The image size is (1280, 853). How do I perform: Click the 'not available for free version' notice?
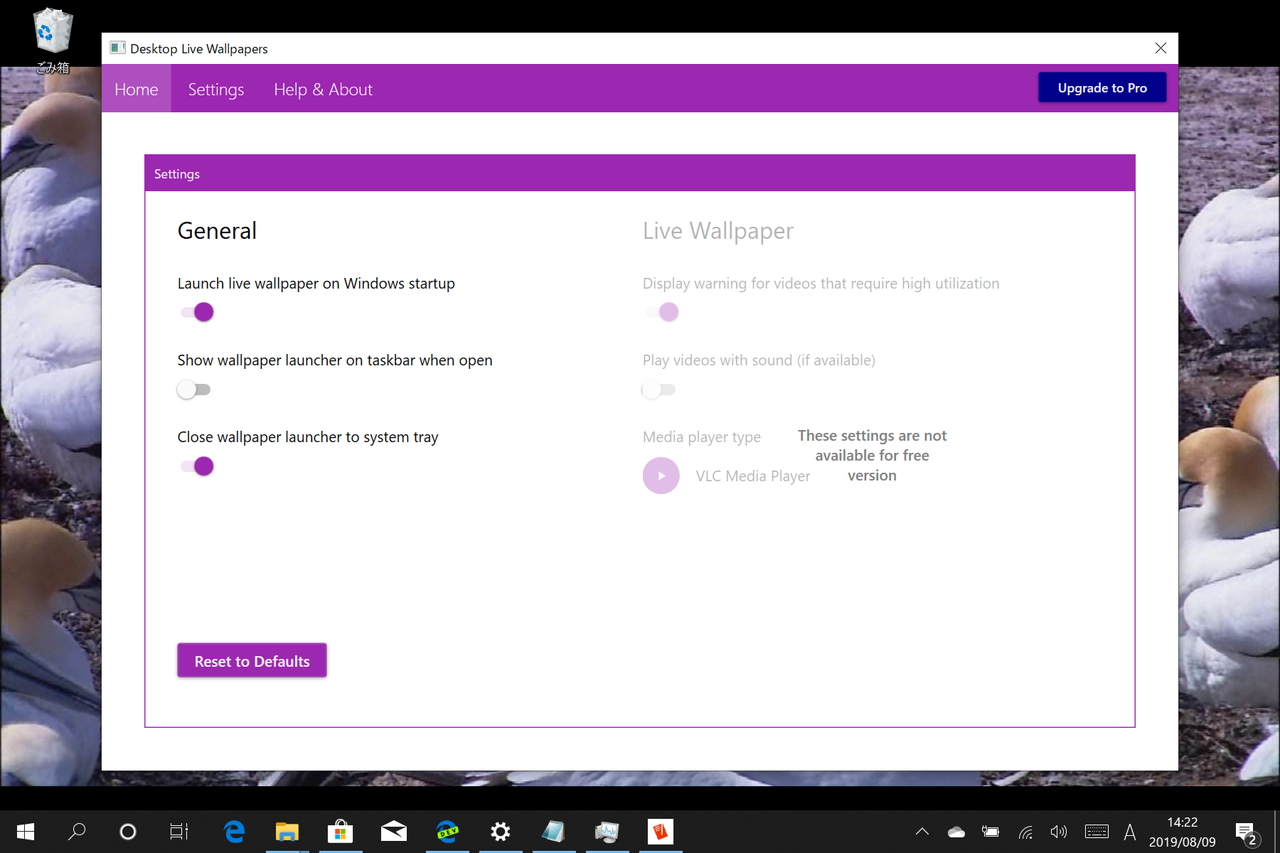pyautogui.click(x=872, y=456)
